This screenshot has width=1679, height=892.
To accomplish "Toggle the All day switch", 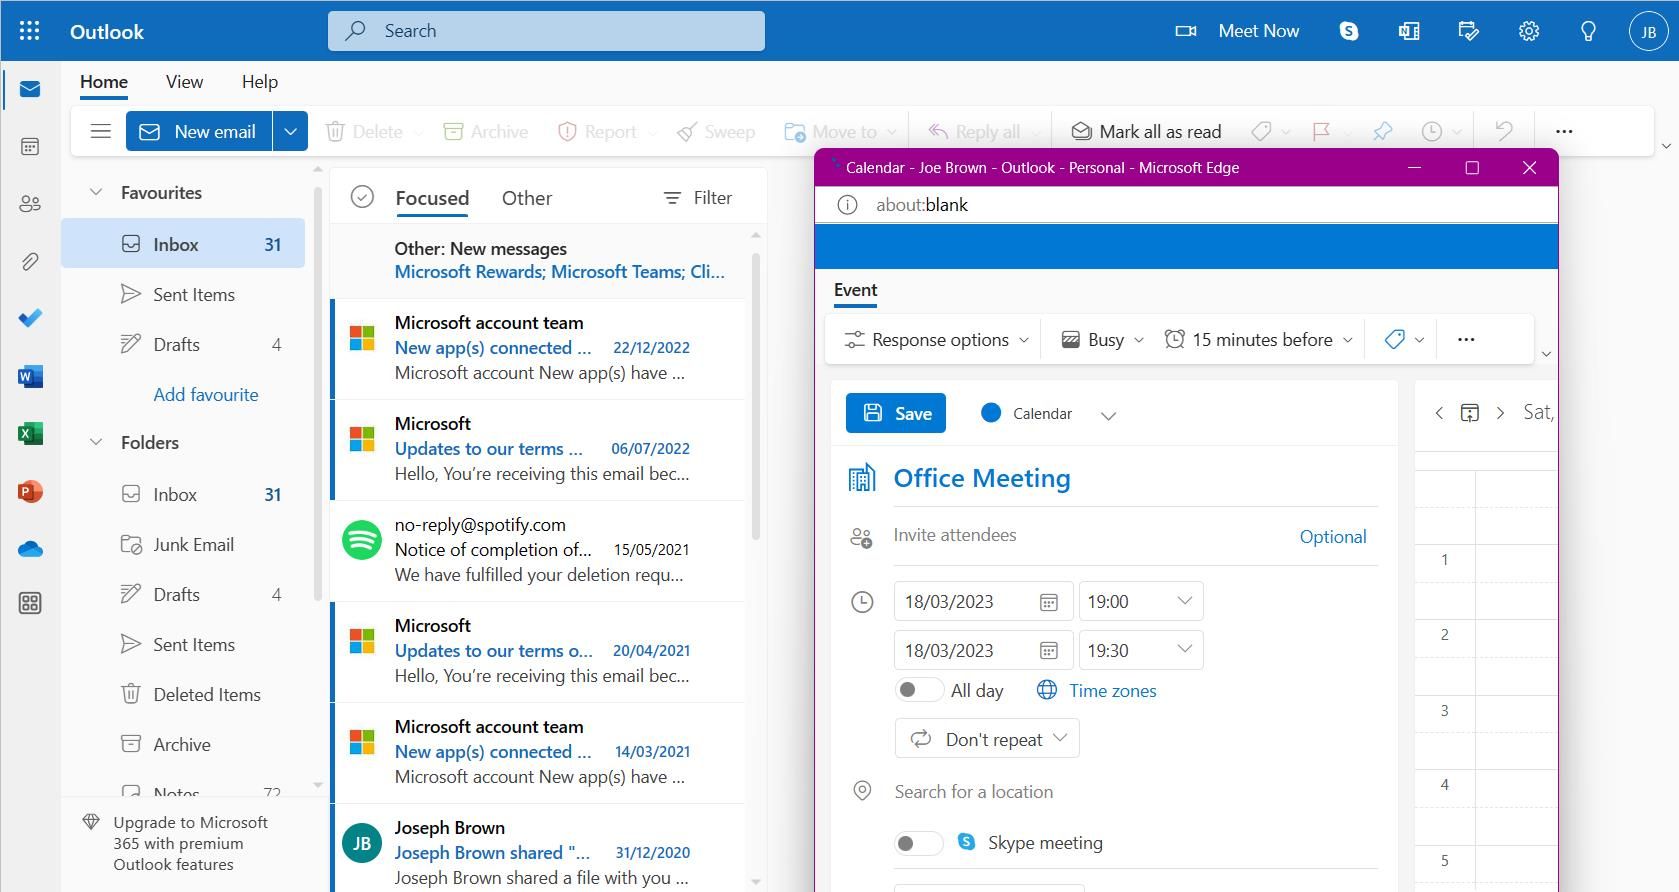I will (x=918, y=690).
